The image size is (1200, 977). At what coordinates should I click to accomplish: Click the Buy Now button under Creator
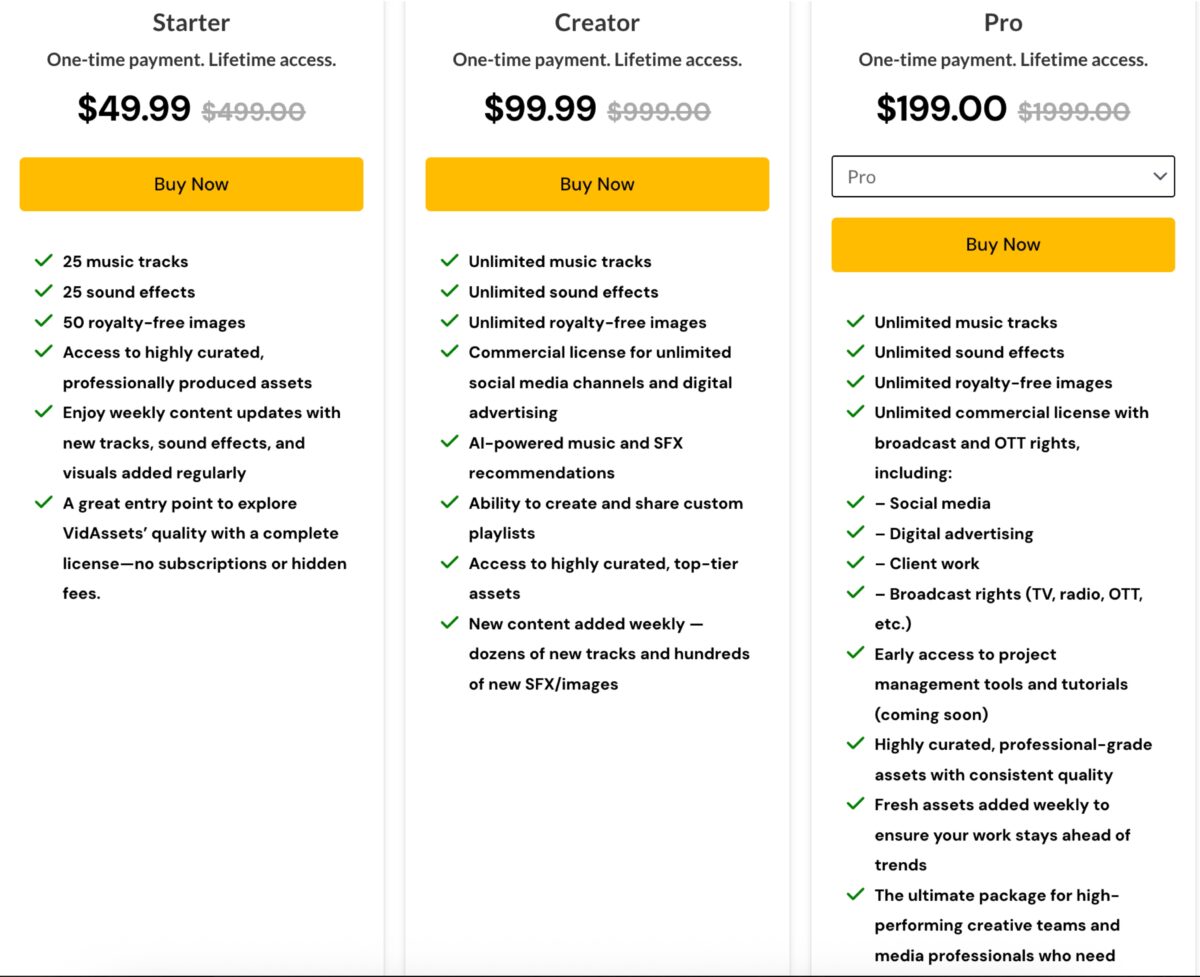597,184
